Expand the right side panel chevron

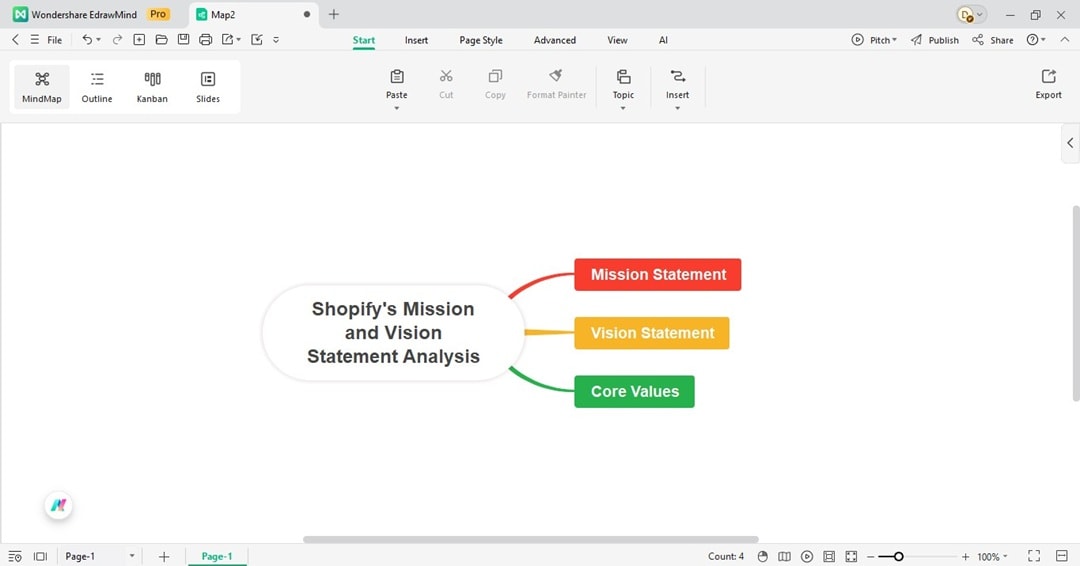(1070, 143)
